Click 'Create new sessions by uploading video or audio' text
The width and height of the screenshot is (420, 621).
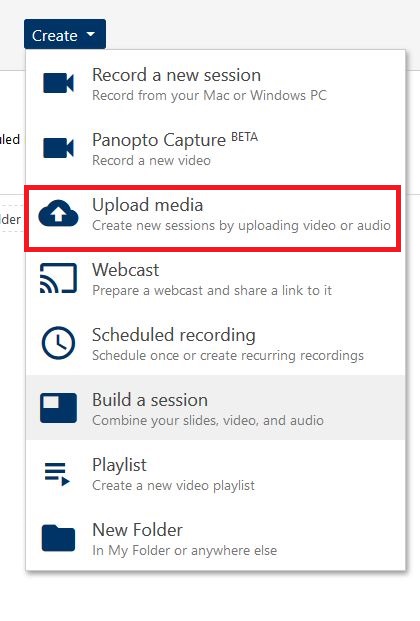click(241, 225)
